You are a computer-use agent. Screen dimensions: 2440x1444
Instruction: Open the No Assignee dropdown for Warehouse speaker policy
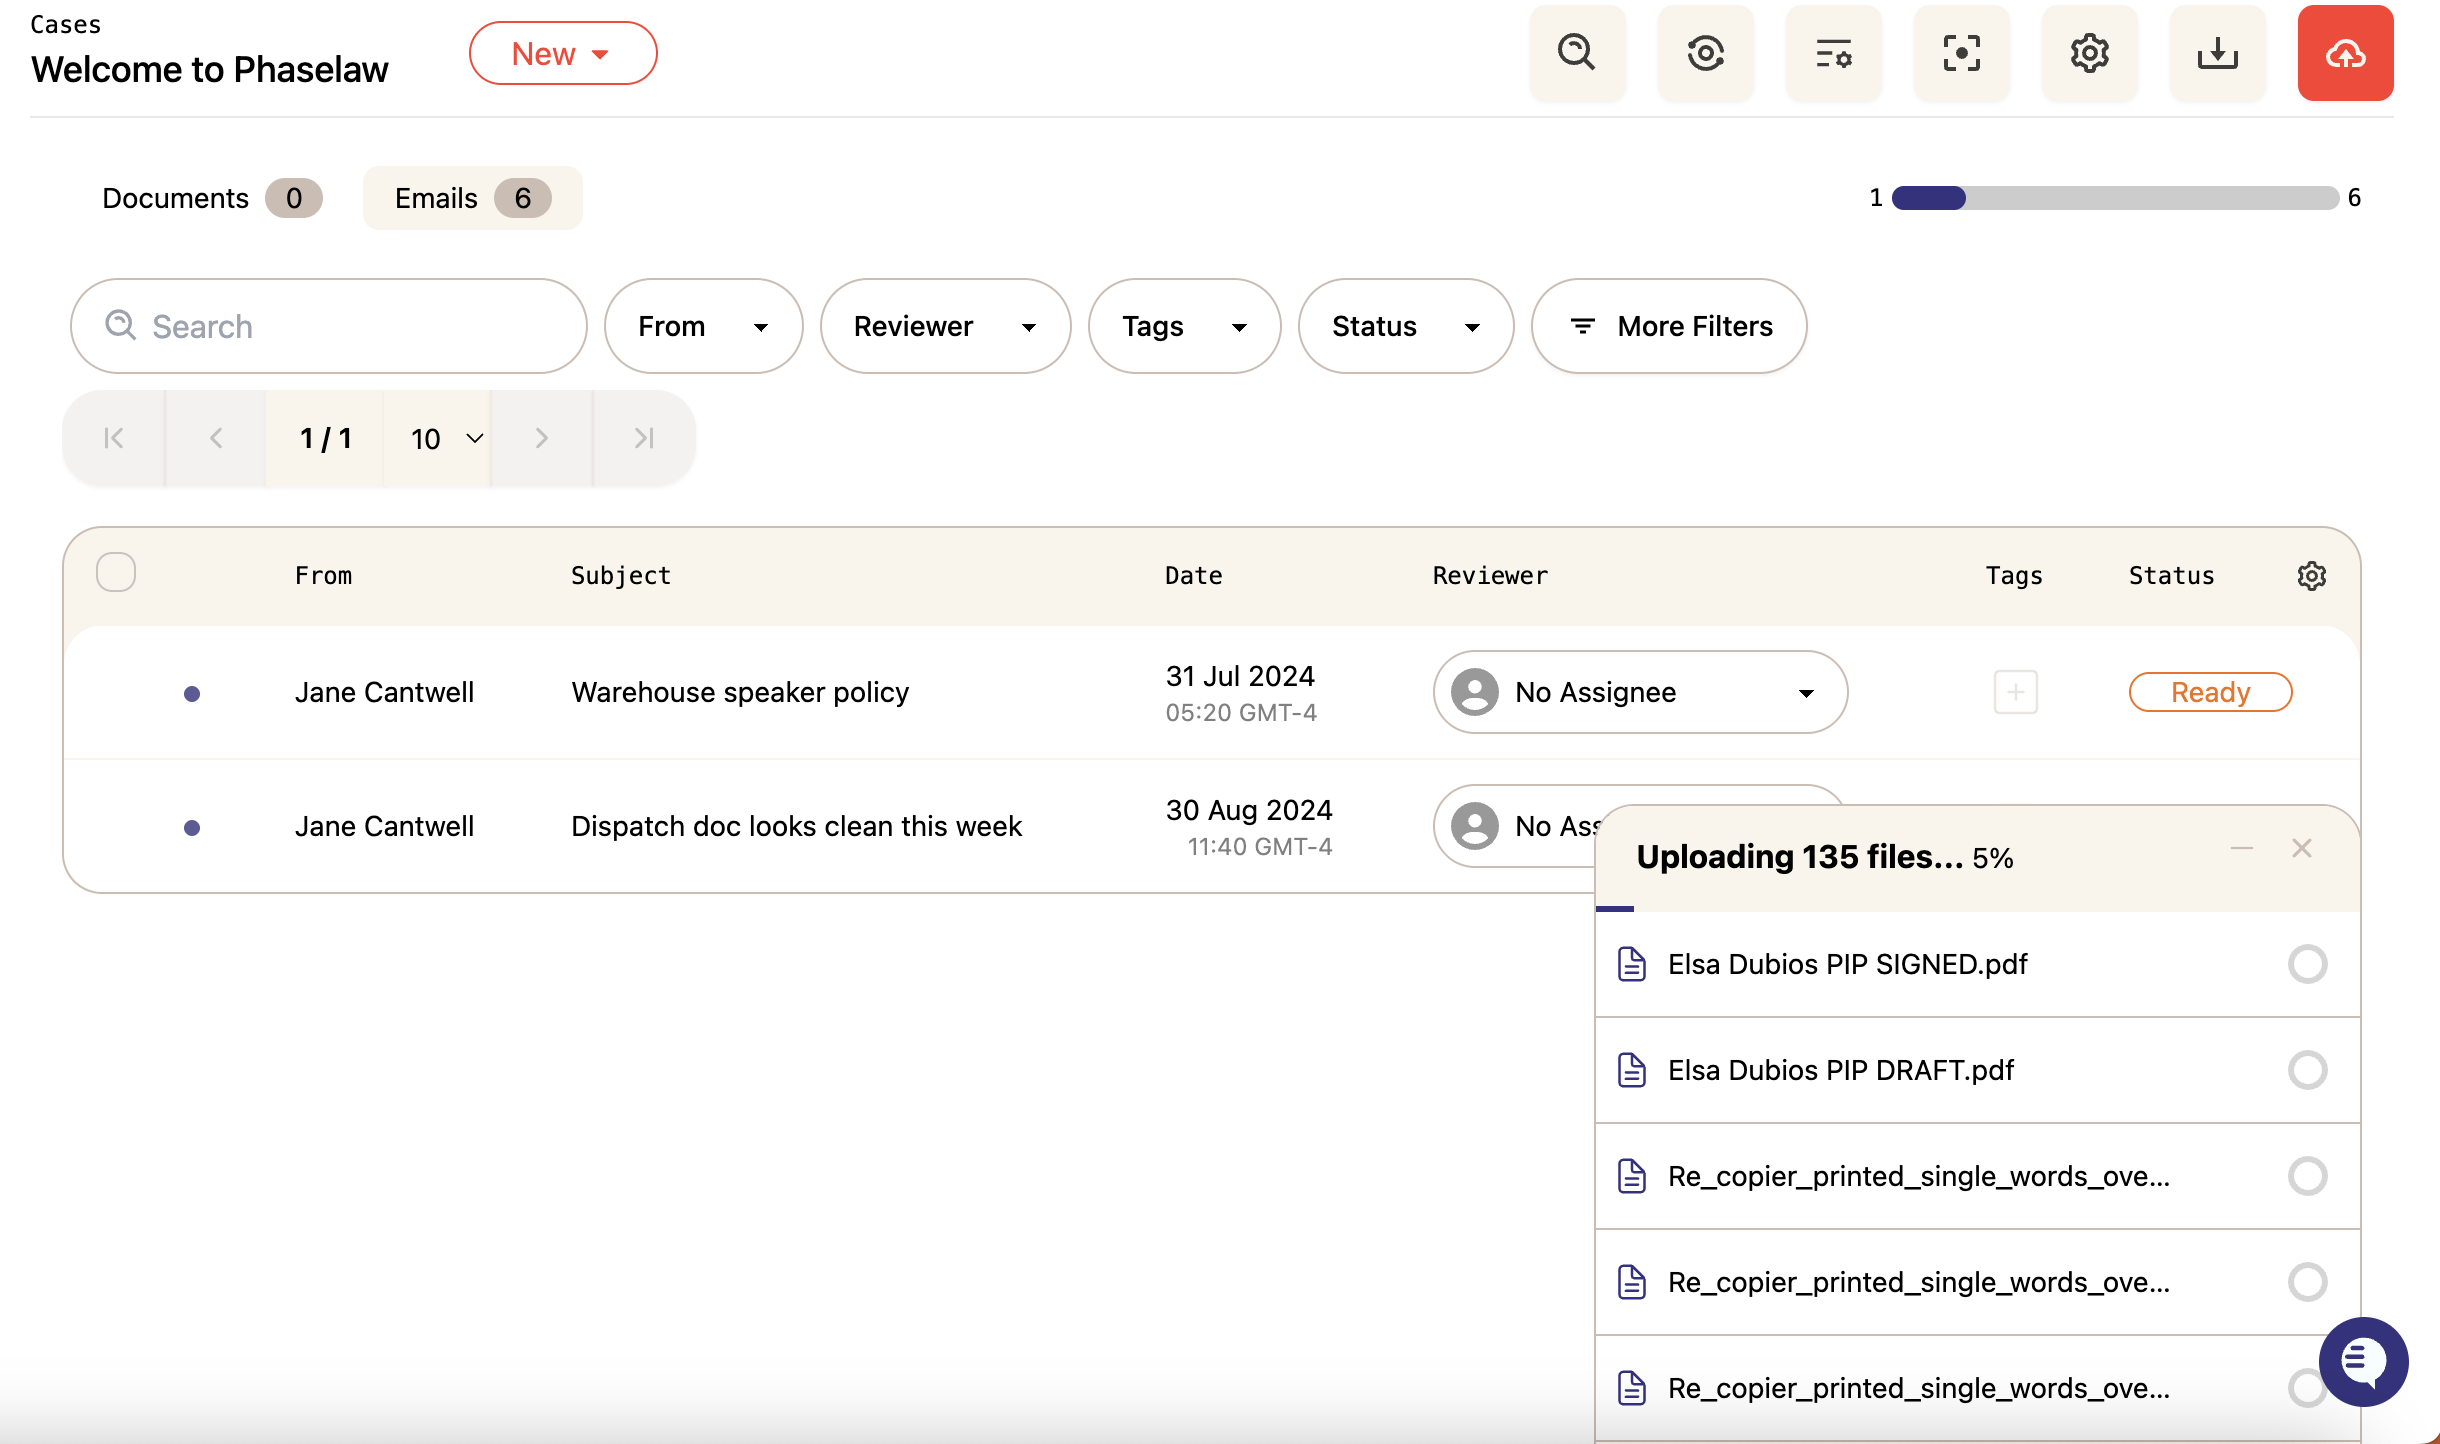pyautogui.click(x=1640, y=692)
